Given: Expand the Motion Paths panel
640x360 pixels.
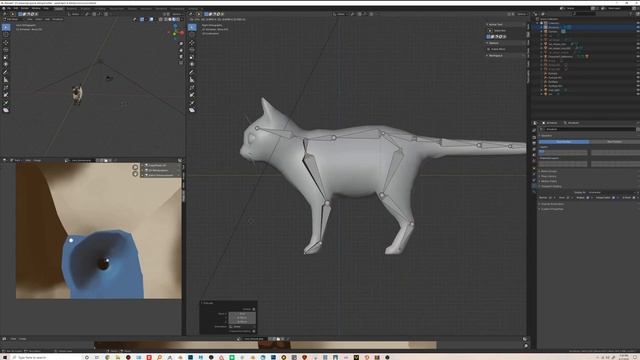Looking at the screenshot, I should (x=549, y=181).
